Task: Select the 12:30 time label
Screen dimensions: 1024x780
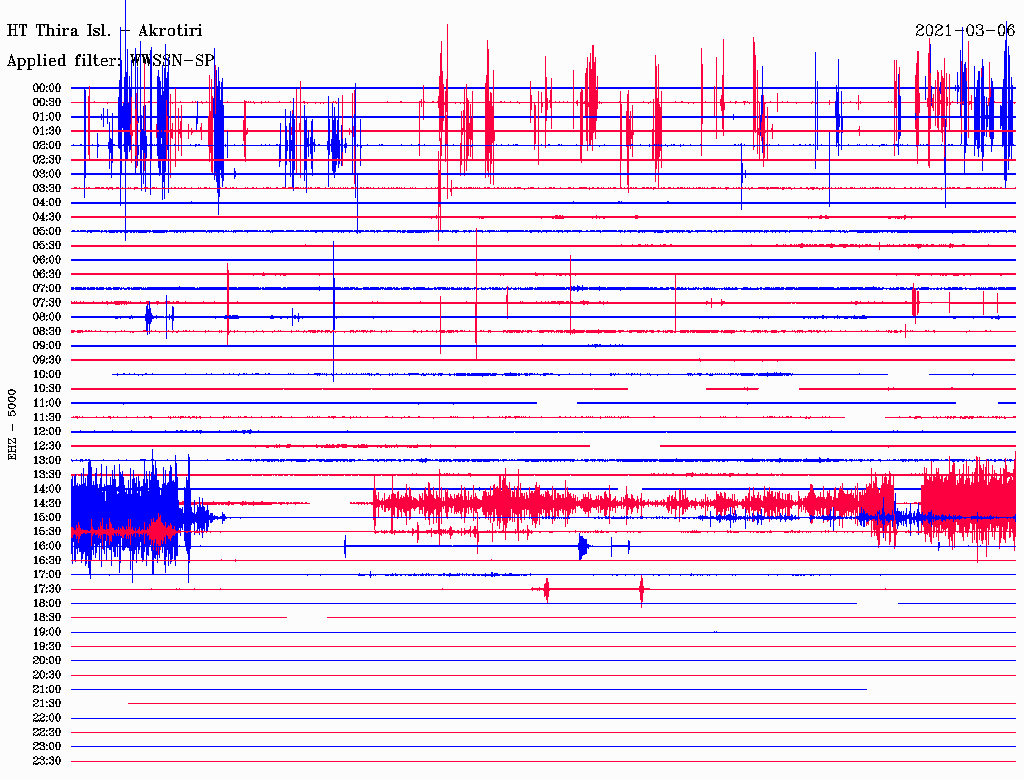Action: 47,446
